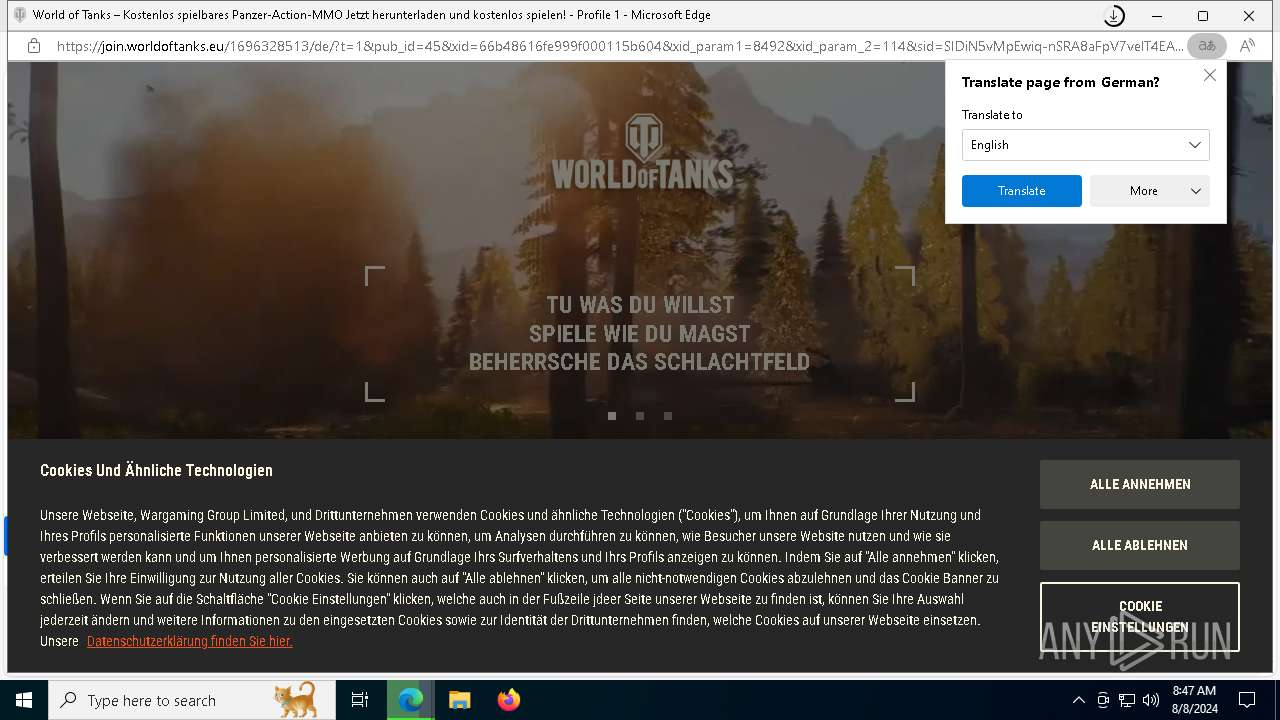Expand the More options dropdown
Image resolution: width=1280 pixels, height=720 pixels.
pyautogui.click(x=1150, y=191)
